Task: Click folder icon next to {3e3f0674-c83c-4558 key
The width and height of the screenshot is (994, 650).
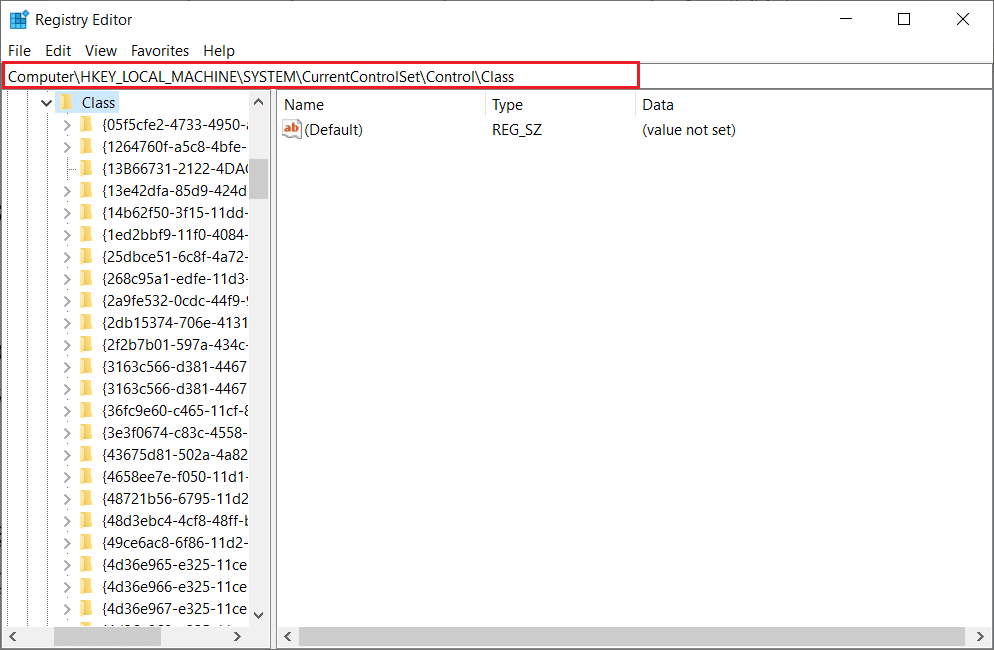Action: [x=87, y=432]
